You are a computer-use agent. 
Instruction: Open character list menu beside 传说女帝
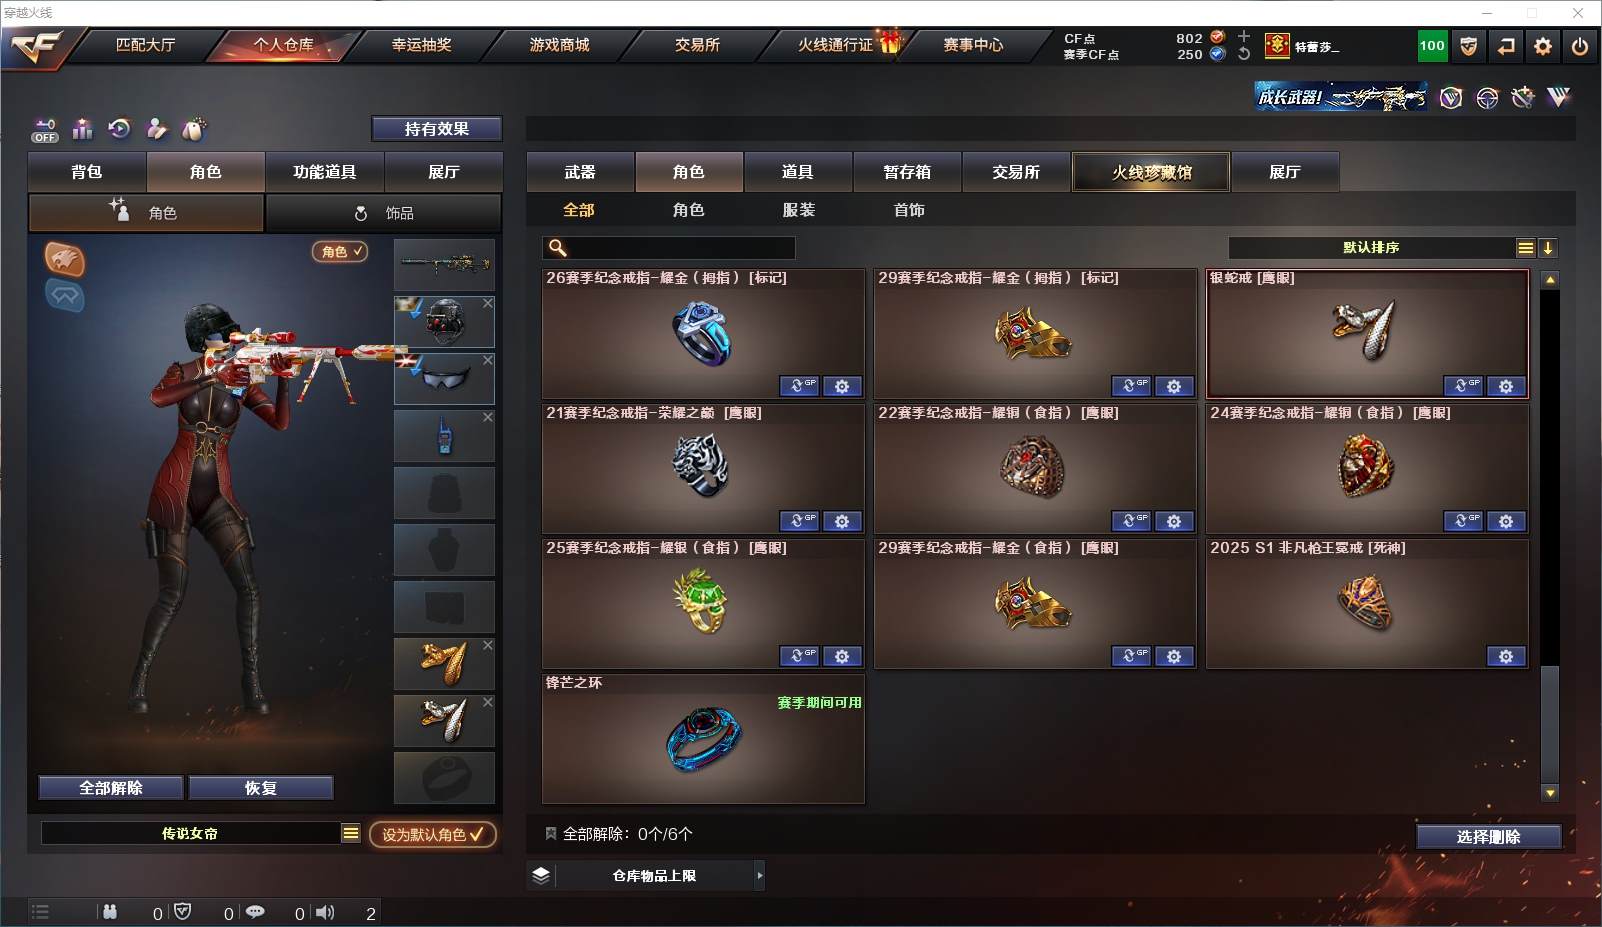(x=351, y=833)
